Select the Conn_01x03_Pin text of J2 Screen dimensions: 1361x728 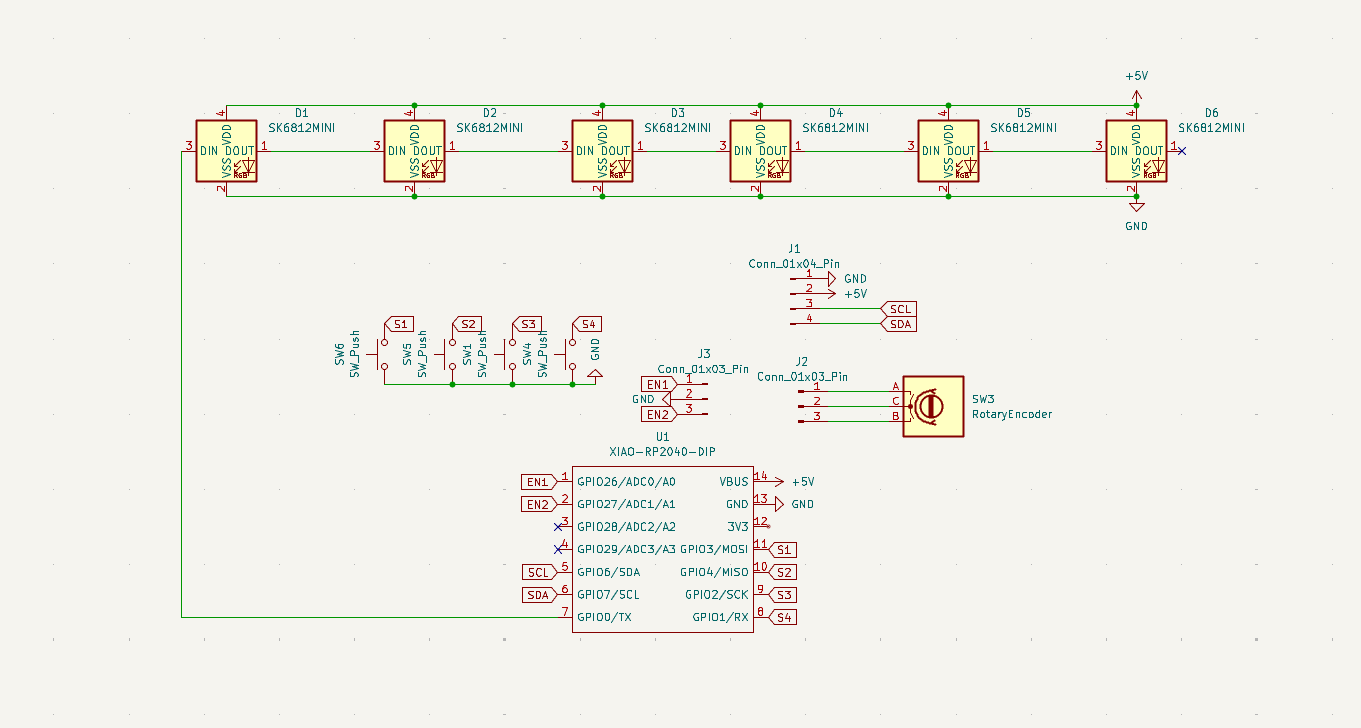click(804, 377)
